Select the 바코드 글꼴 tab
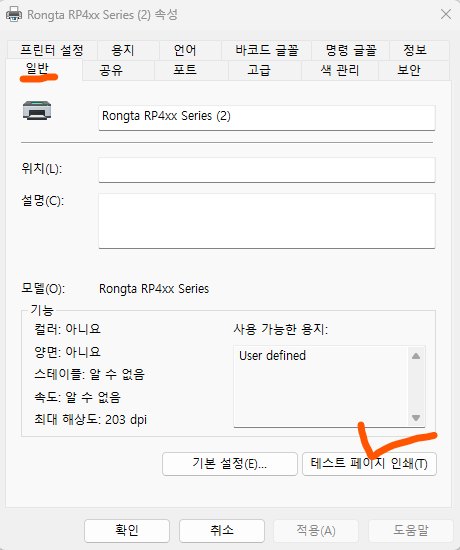460x550 pixels. click(x=267, y=50)
